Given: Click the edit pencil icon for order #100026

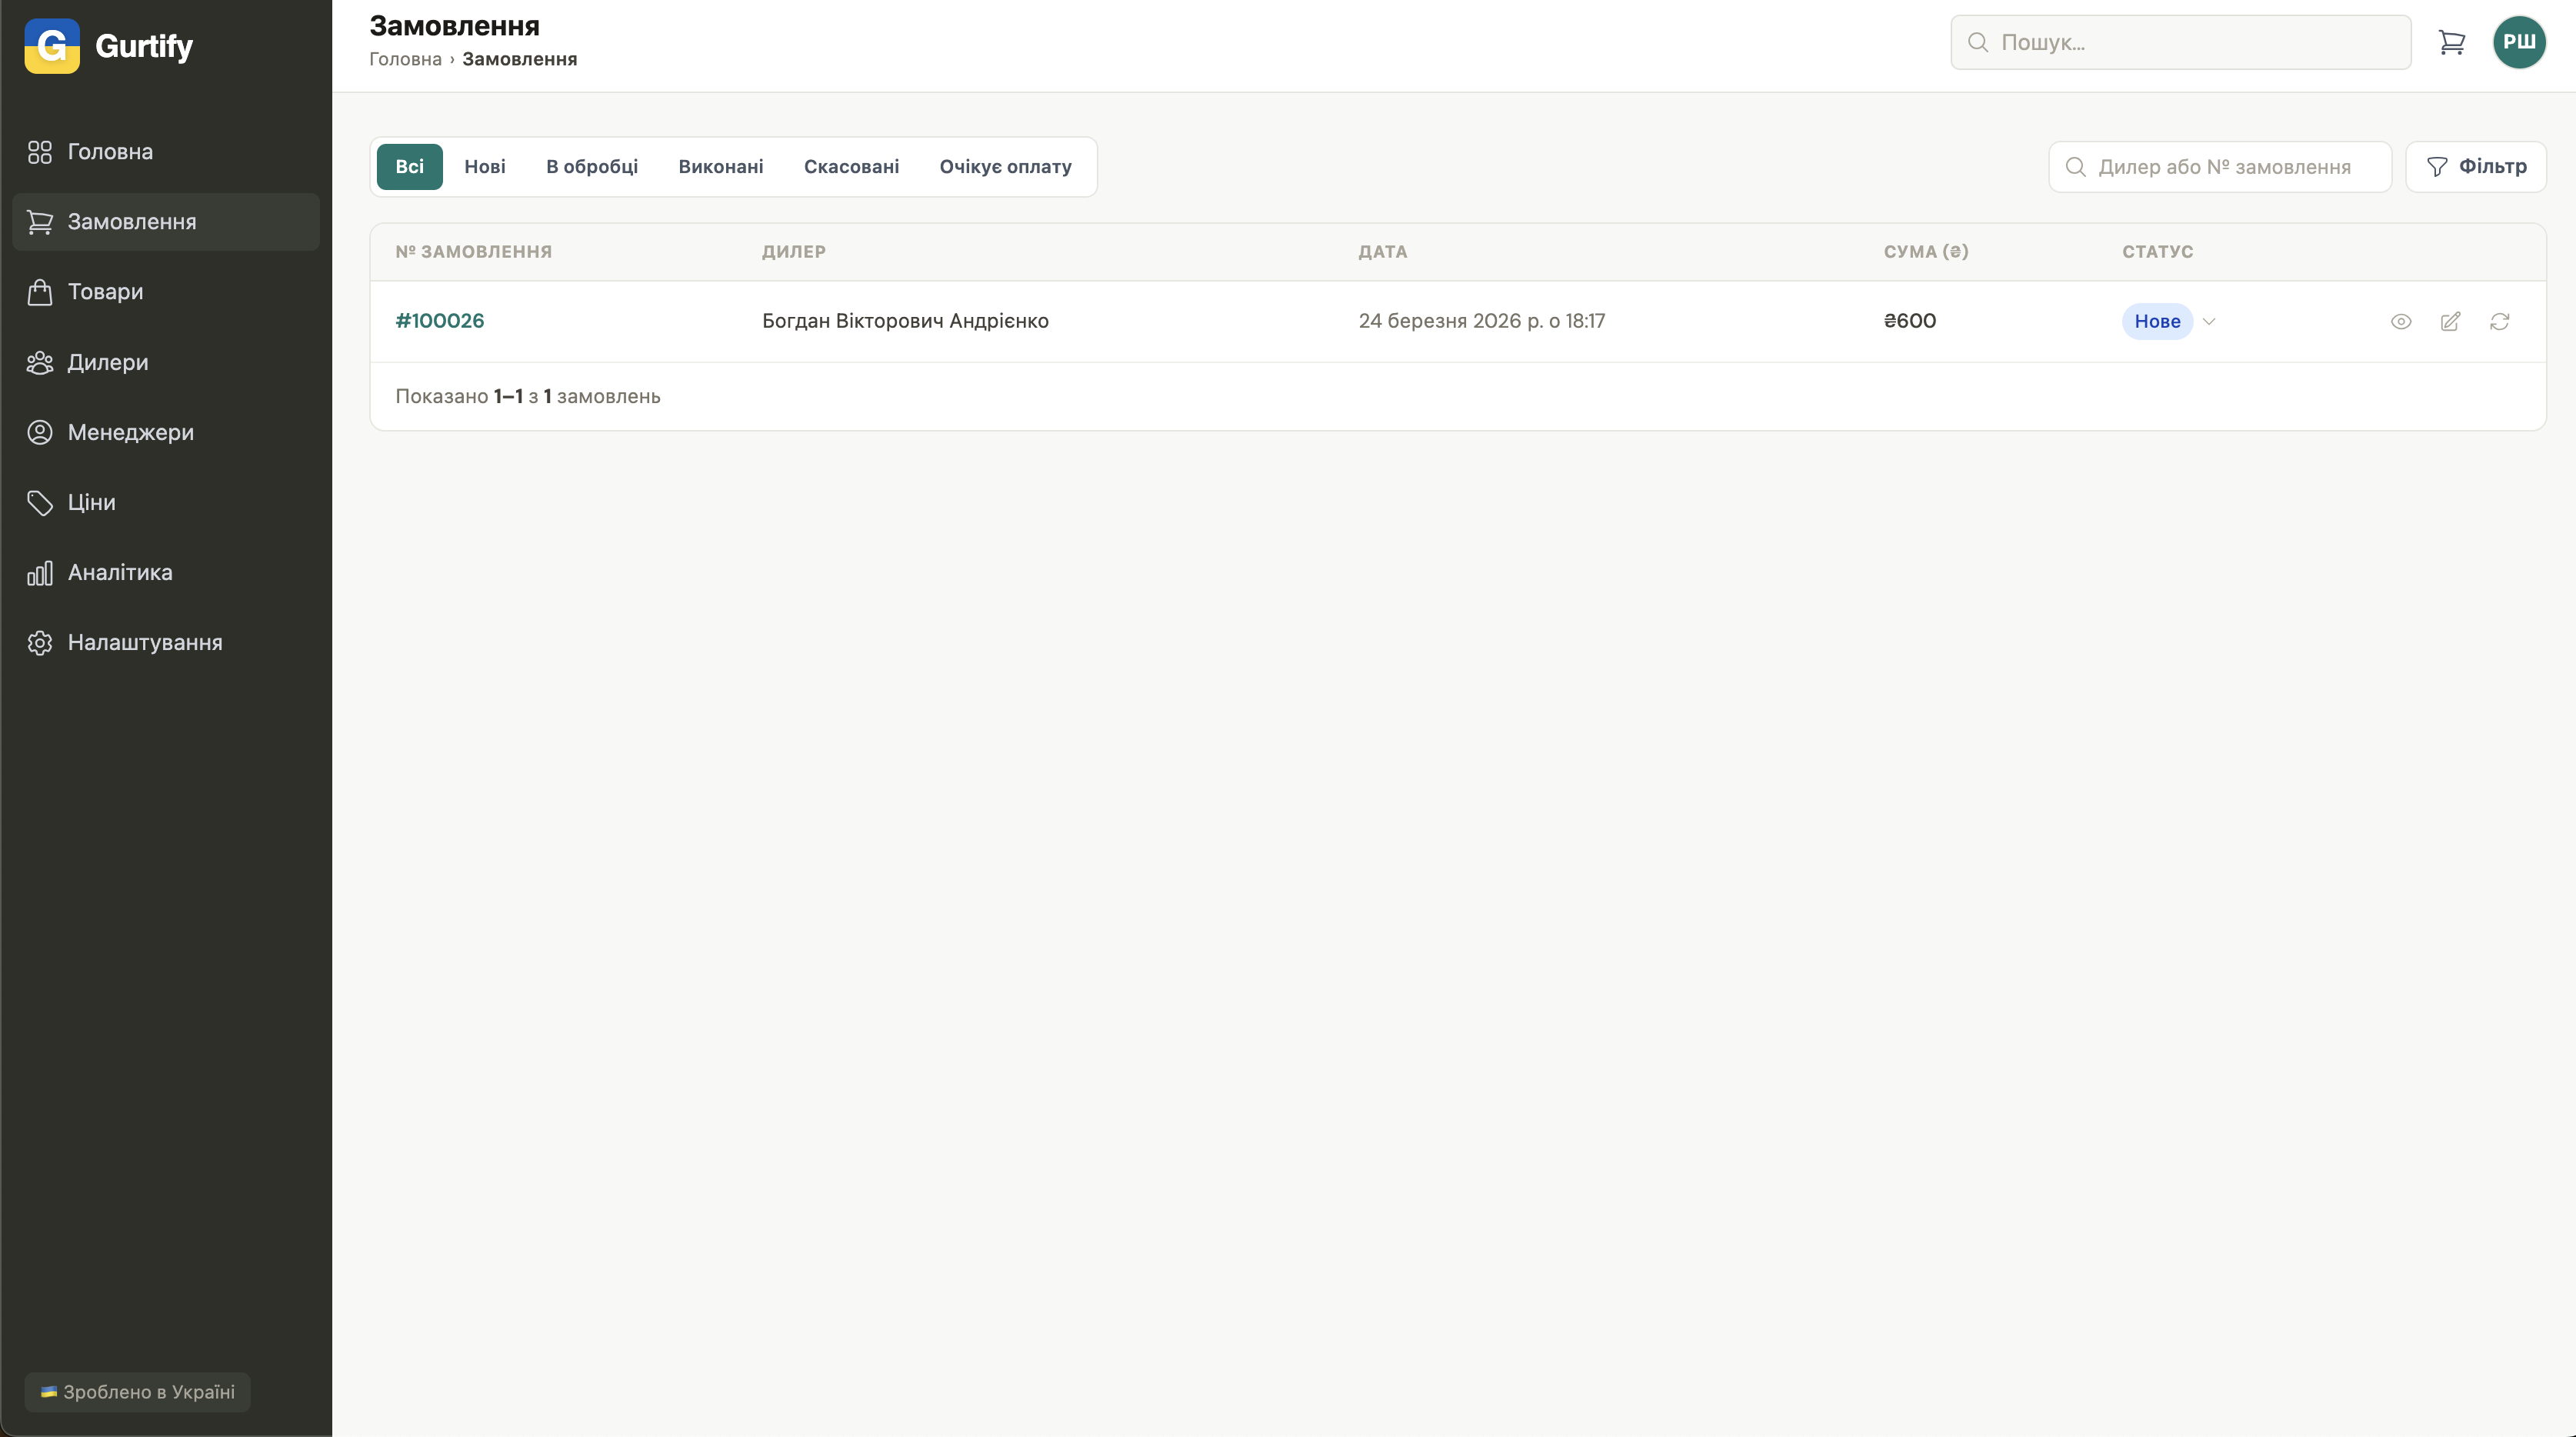Looking at the screenshot, I should pyautogui.click(x=2450, y=321).
